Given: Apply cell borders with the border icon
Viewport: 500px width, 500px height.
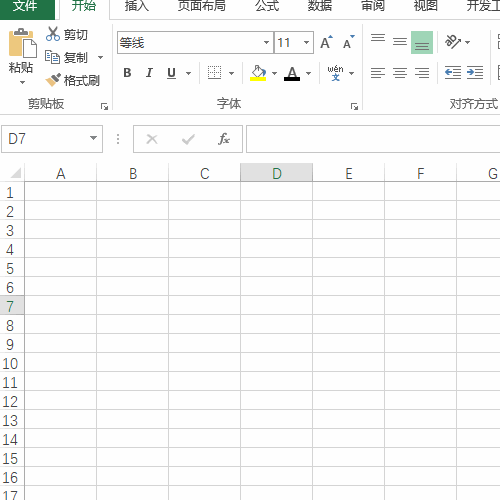Looking at the screenshot, I should coord(214,73).
